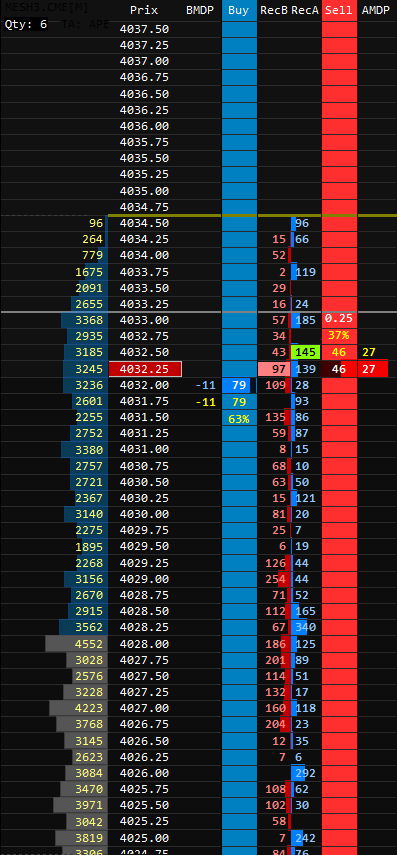
Task: Click the green 145 cell at 4032.50
Action: point(305,353)
